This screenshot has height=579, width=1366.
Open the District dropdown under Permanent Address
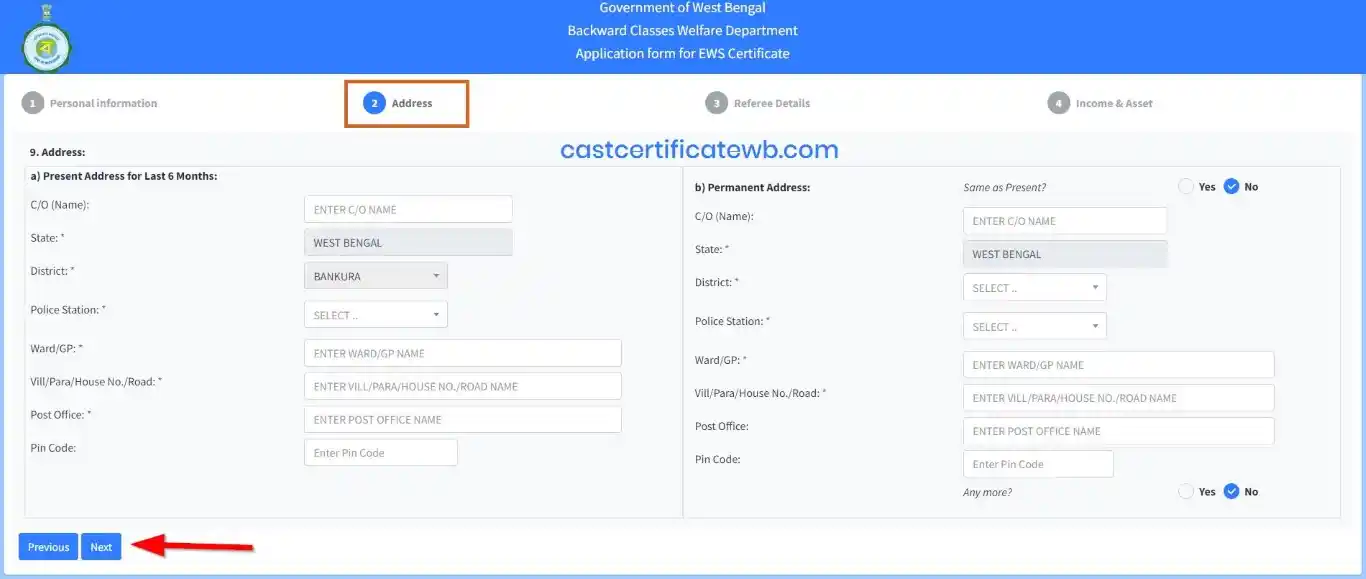(1034, 287)
